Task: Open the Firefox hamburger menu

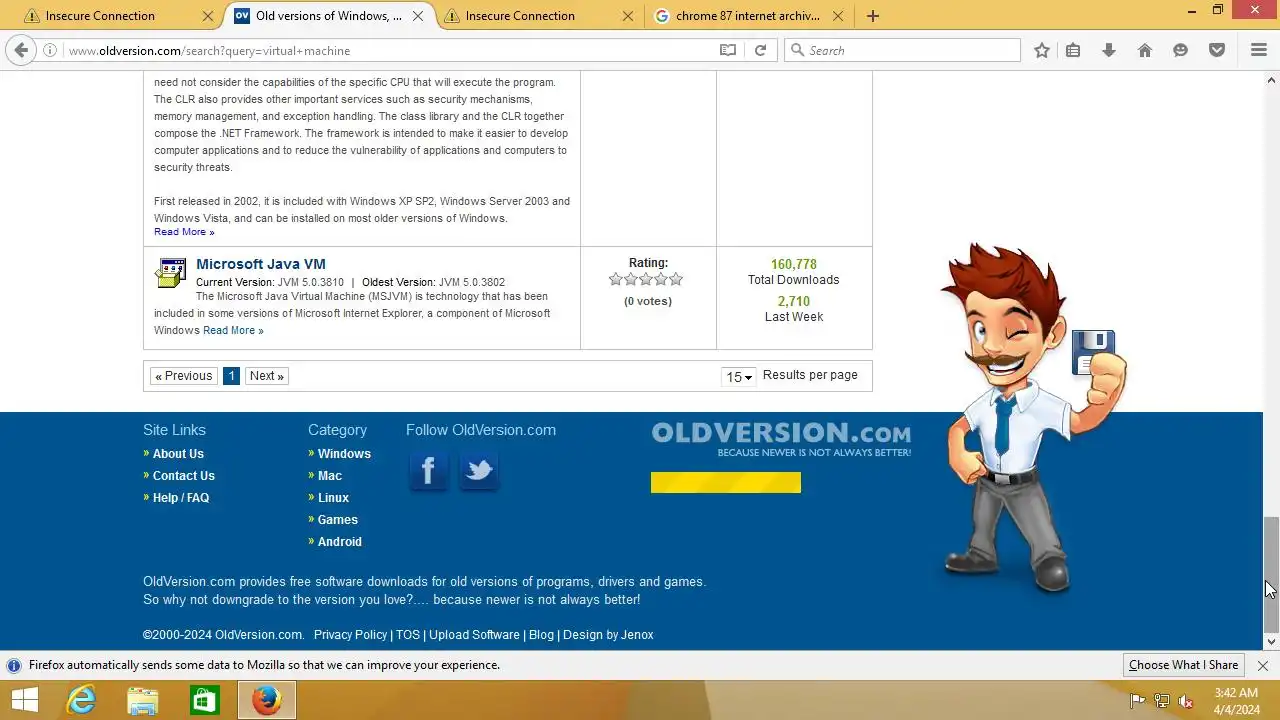Action: tap(1259, 50)
